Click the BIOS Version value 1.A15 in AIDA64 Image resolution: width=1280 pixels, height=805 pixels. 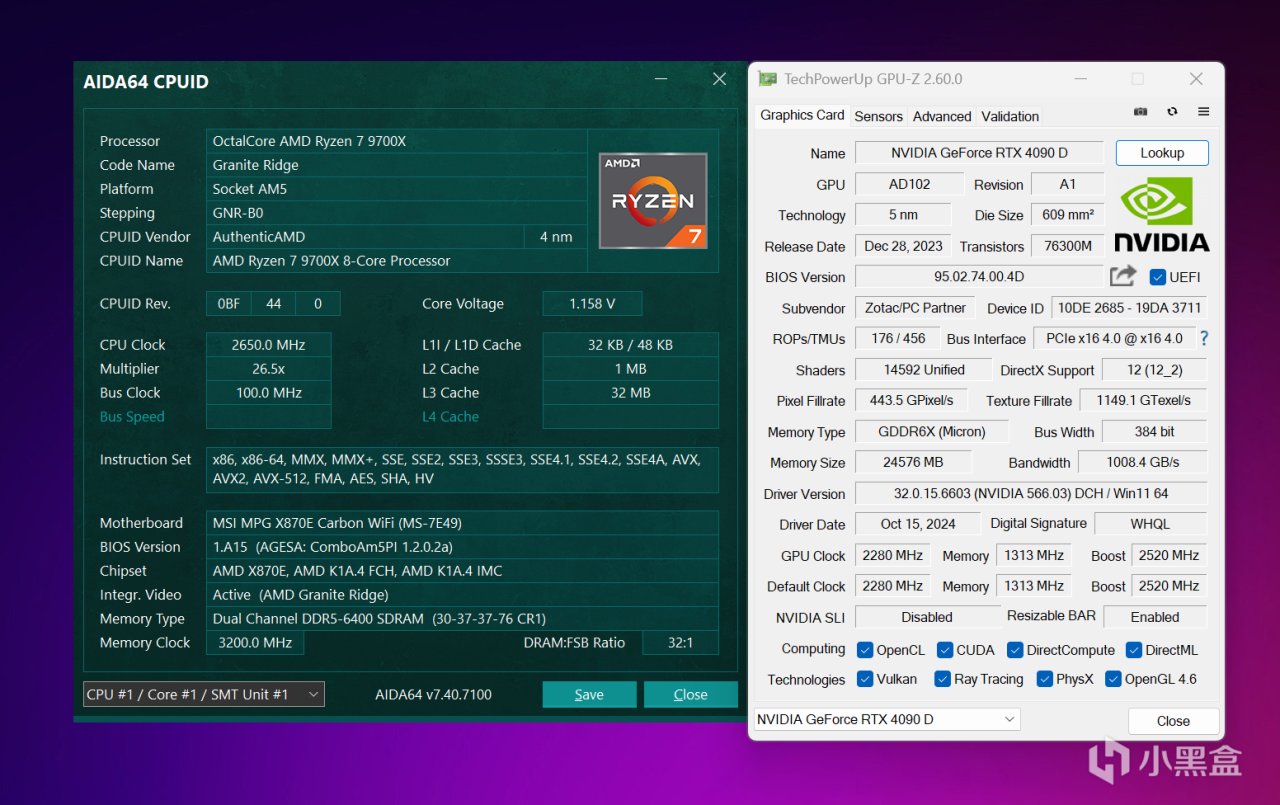point(462,547)
